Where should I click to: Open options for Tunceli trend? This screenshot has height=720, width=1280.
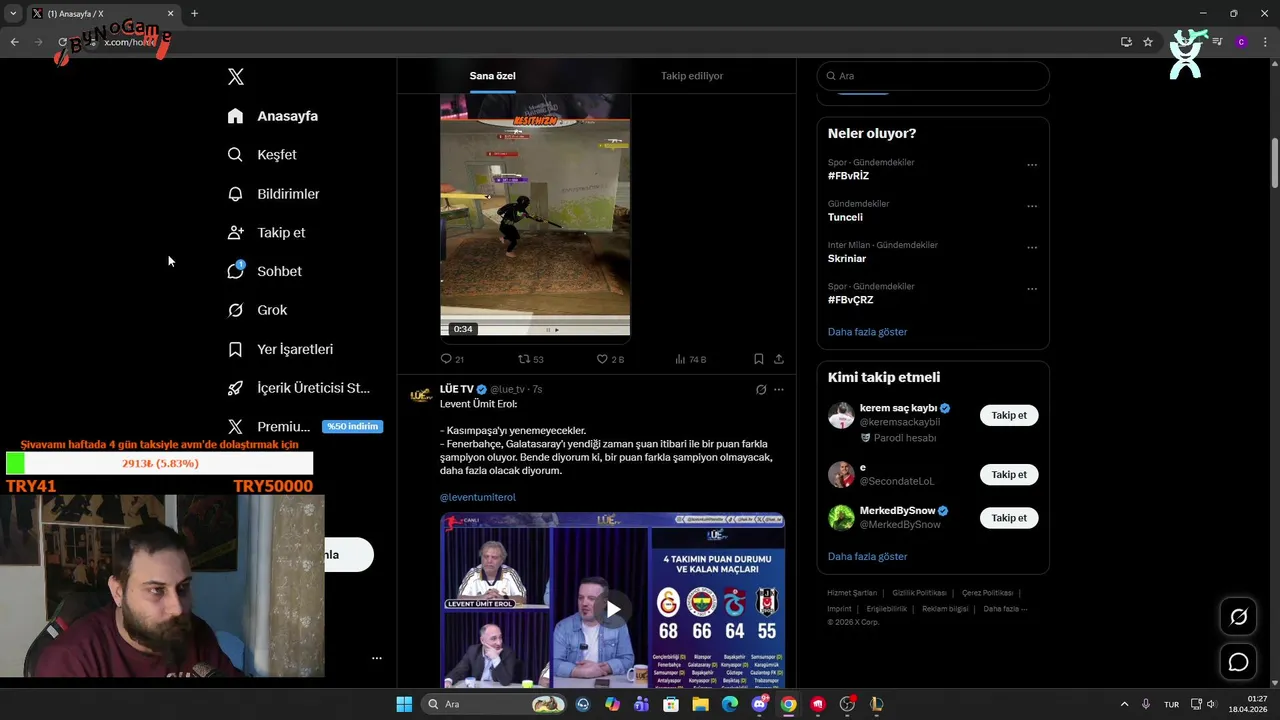pyautogui.click(x=1032, y=206)
